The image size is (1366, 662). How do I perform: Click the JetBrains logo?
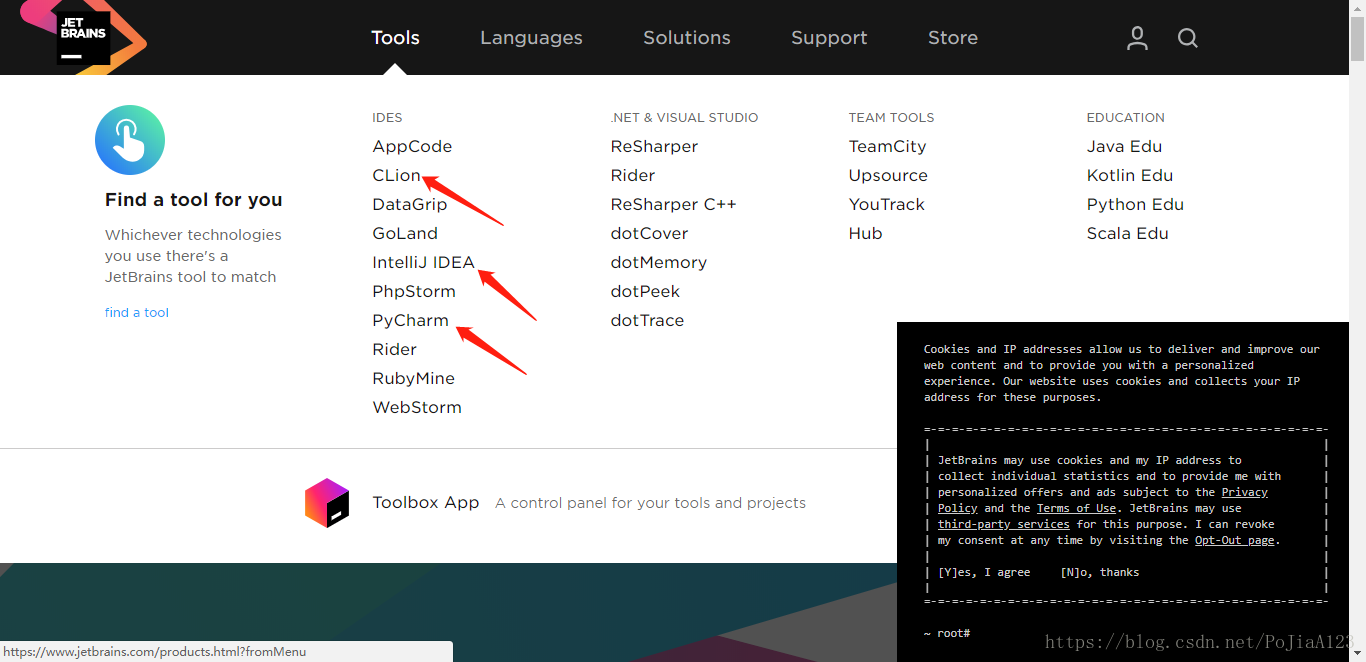coord(84,37)
